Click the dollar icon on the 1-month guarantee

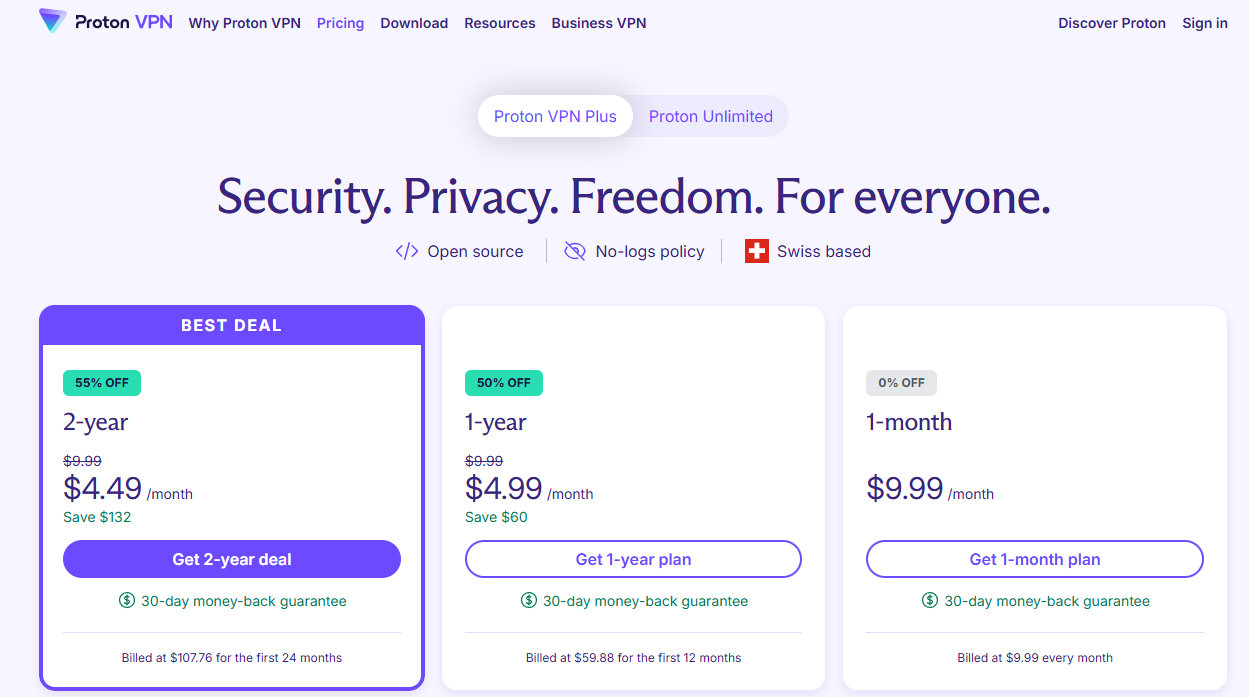click(930, 601)
